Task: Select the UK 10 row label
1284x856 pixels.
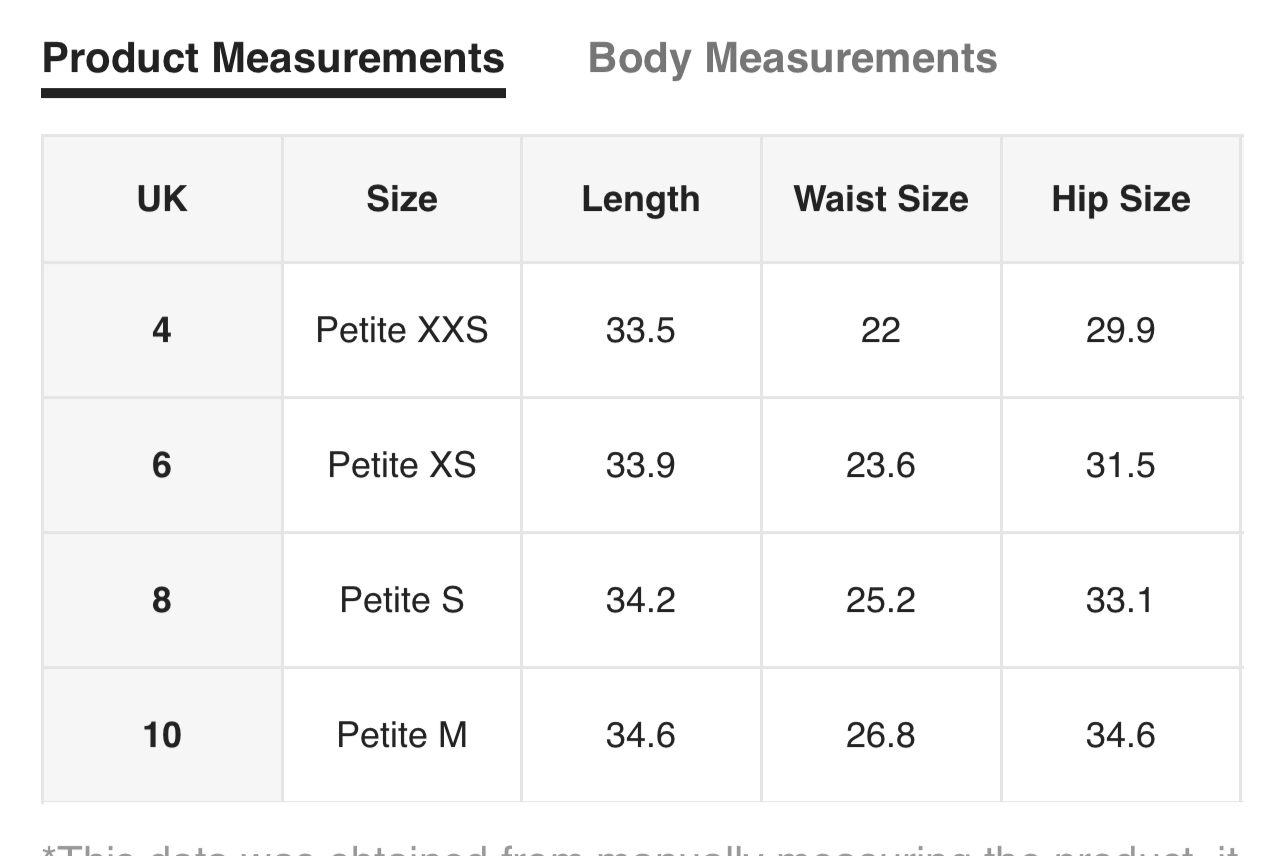Action: 162,735
